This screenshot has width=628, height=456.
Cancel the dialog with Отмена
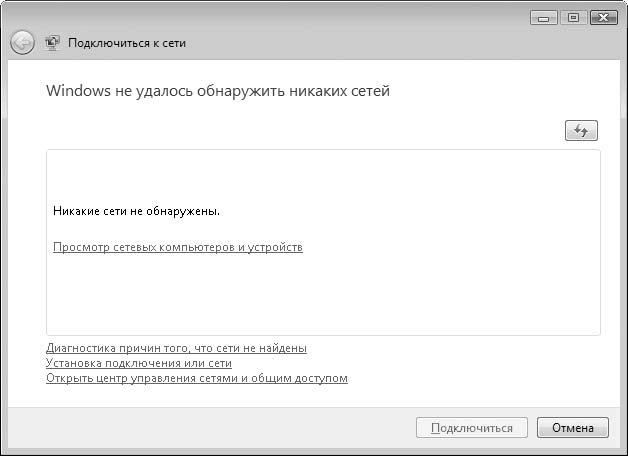pyautogui.click(x=573, y=428)
